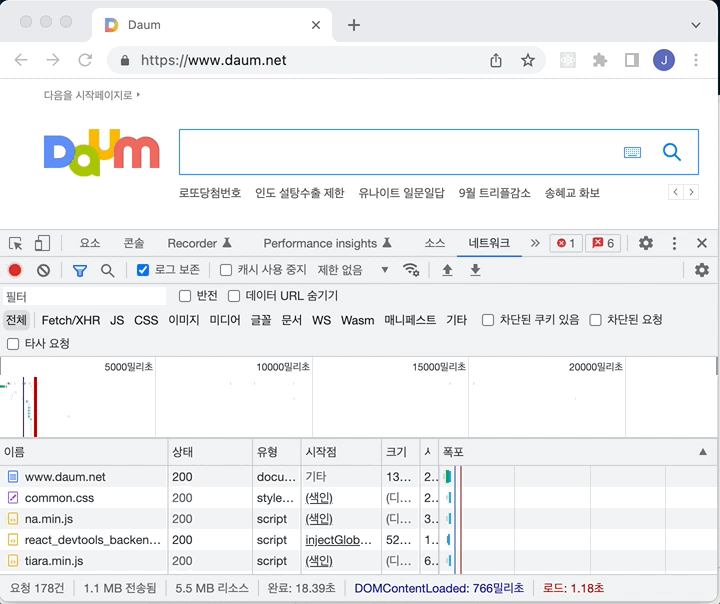720x604 pixels.
Task: Clear the network log
Action: pos(44,270)
